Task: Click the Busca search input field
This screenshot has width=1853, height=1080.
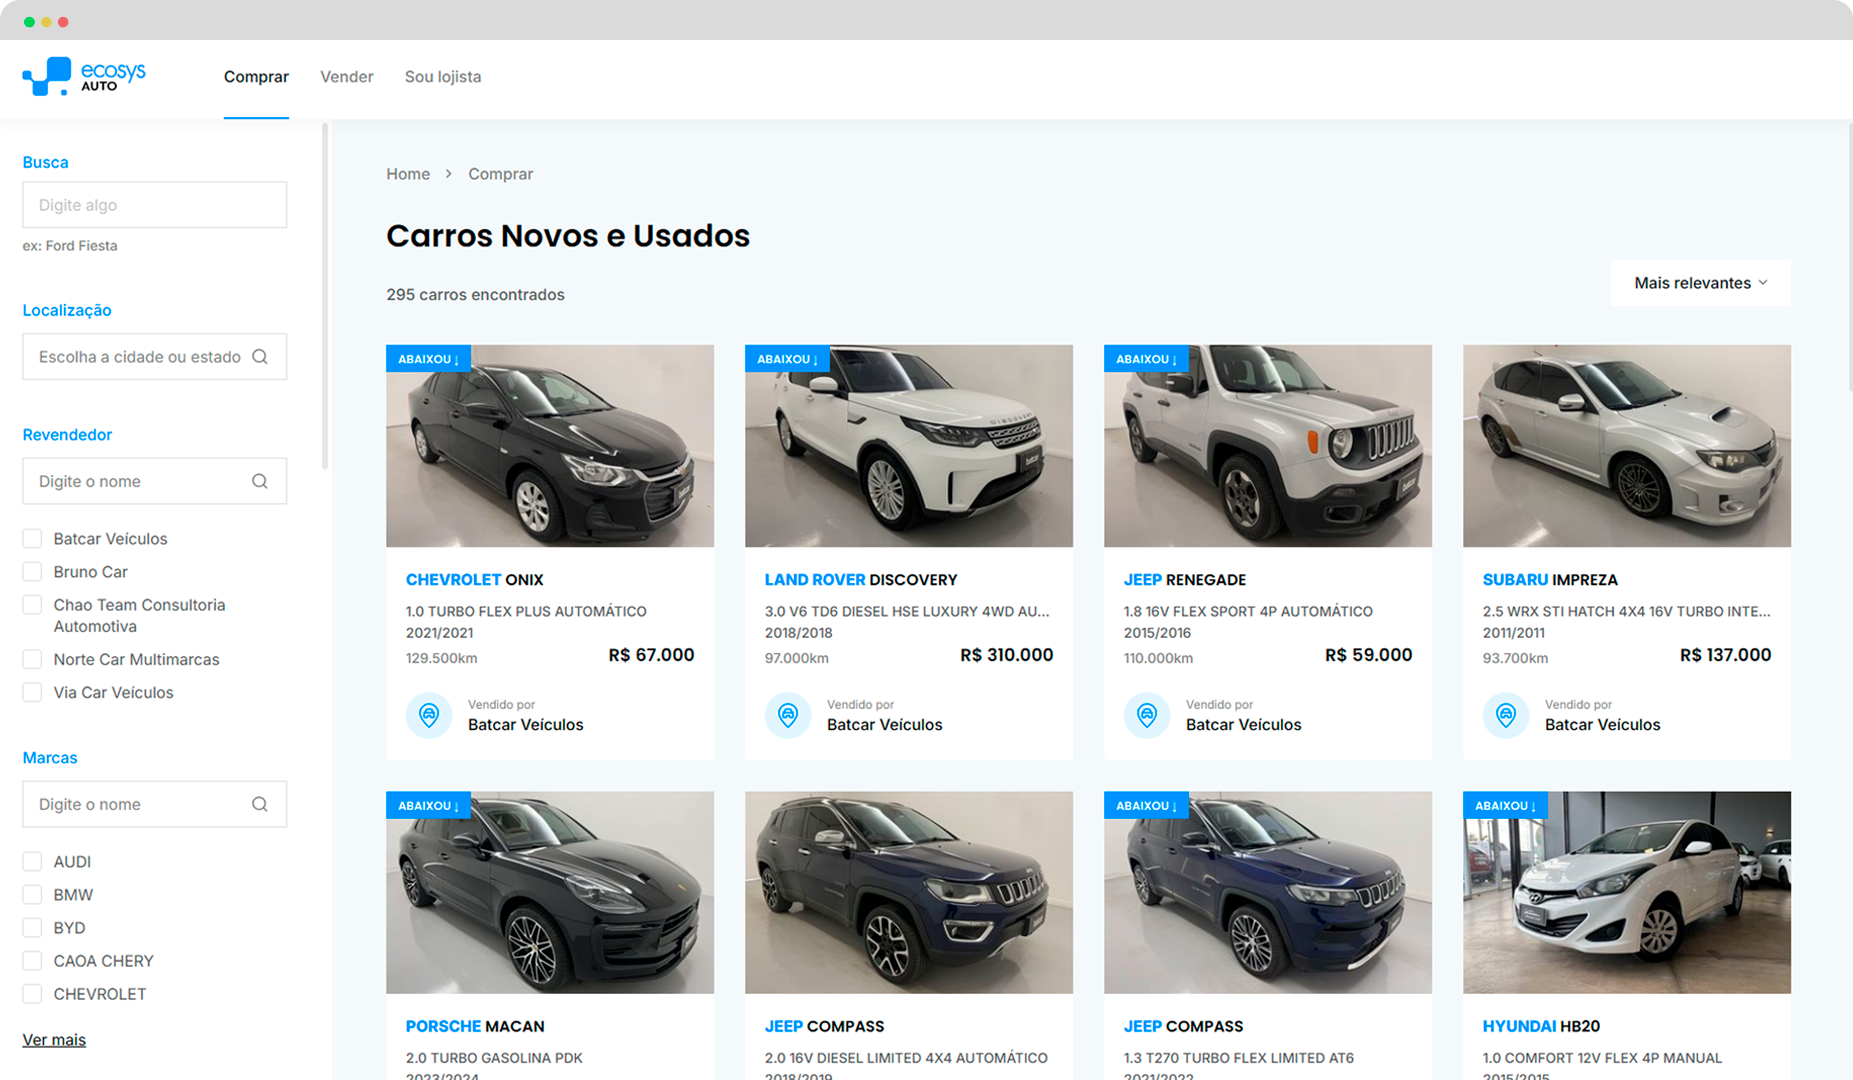Action: coord(155,205)
